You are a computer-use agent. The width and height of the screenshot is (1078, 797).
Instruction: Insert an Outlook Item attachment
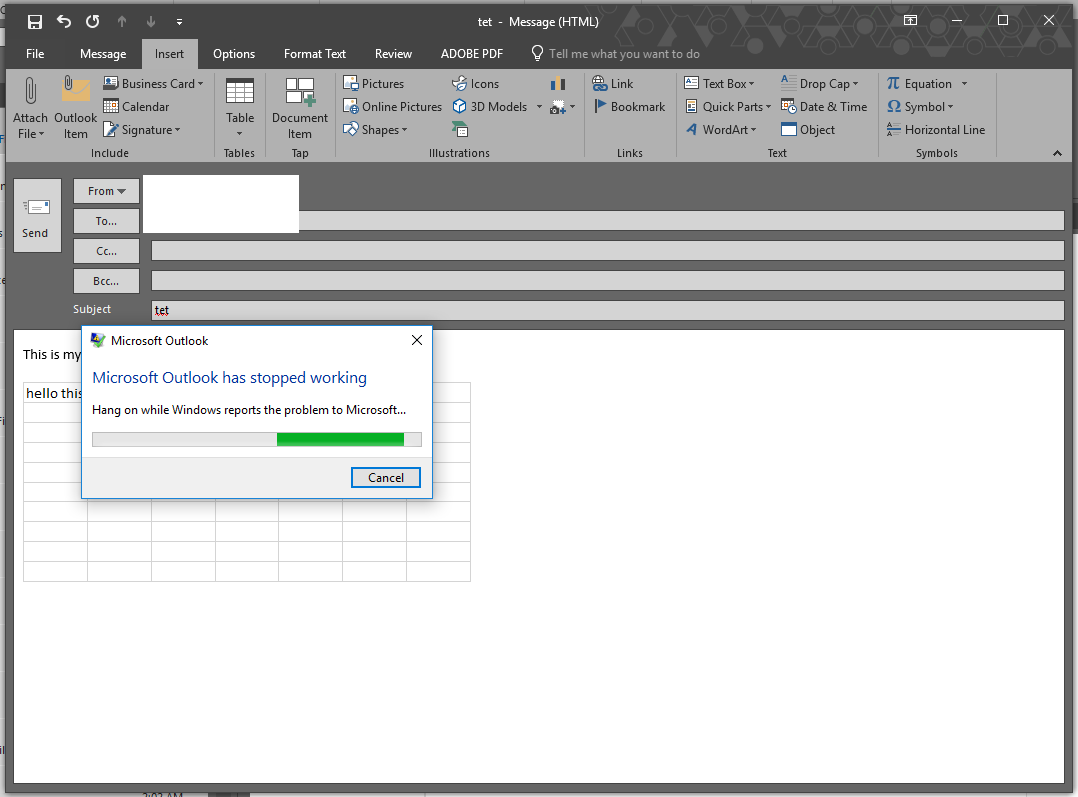(76, 108)
